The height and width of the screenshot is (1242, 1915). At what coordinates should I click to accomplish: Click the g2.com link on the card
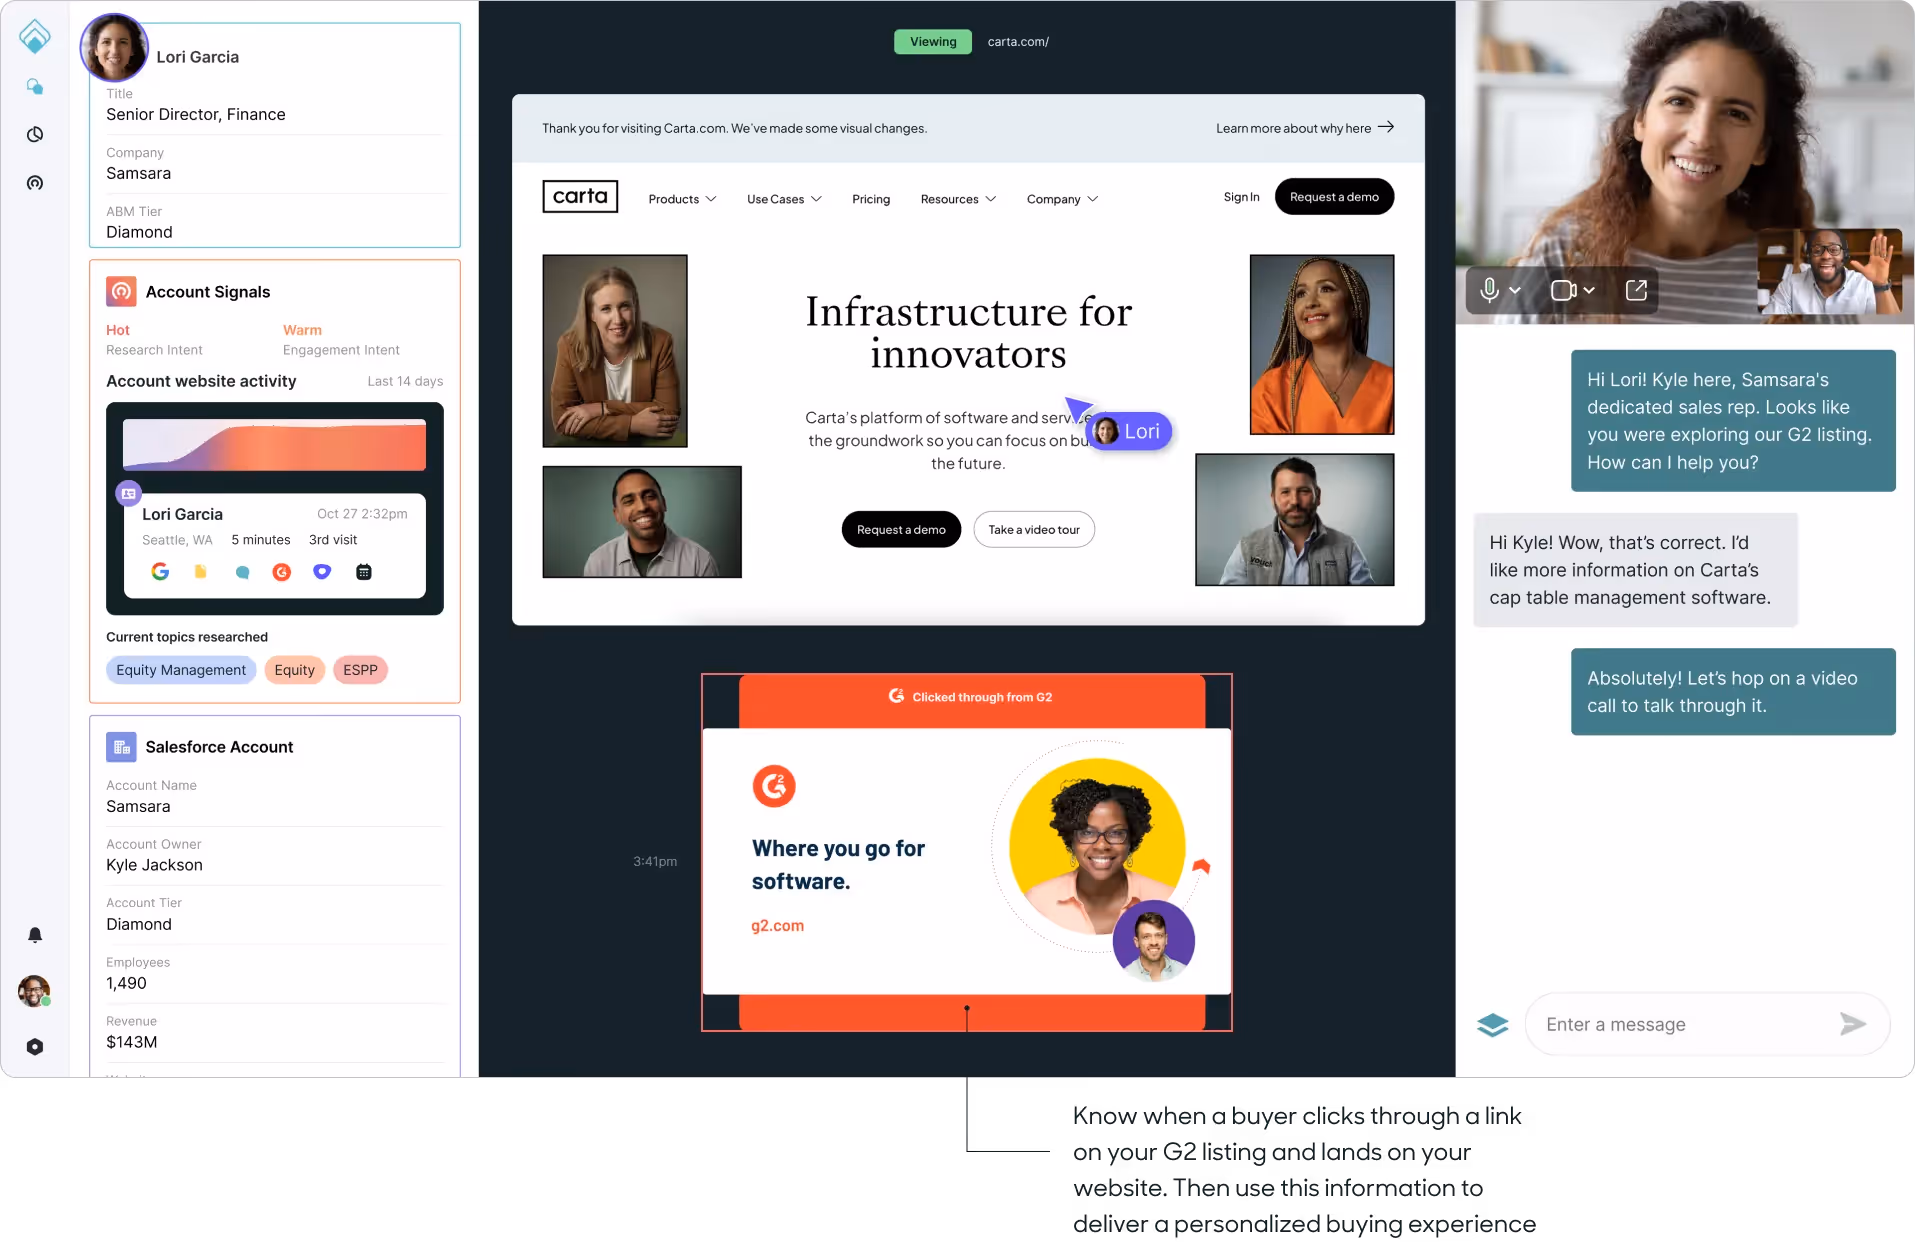click(777, 925)
